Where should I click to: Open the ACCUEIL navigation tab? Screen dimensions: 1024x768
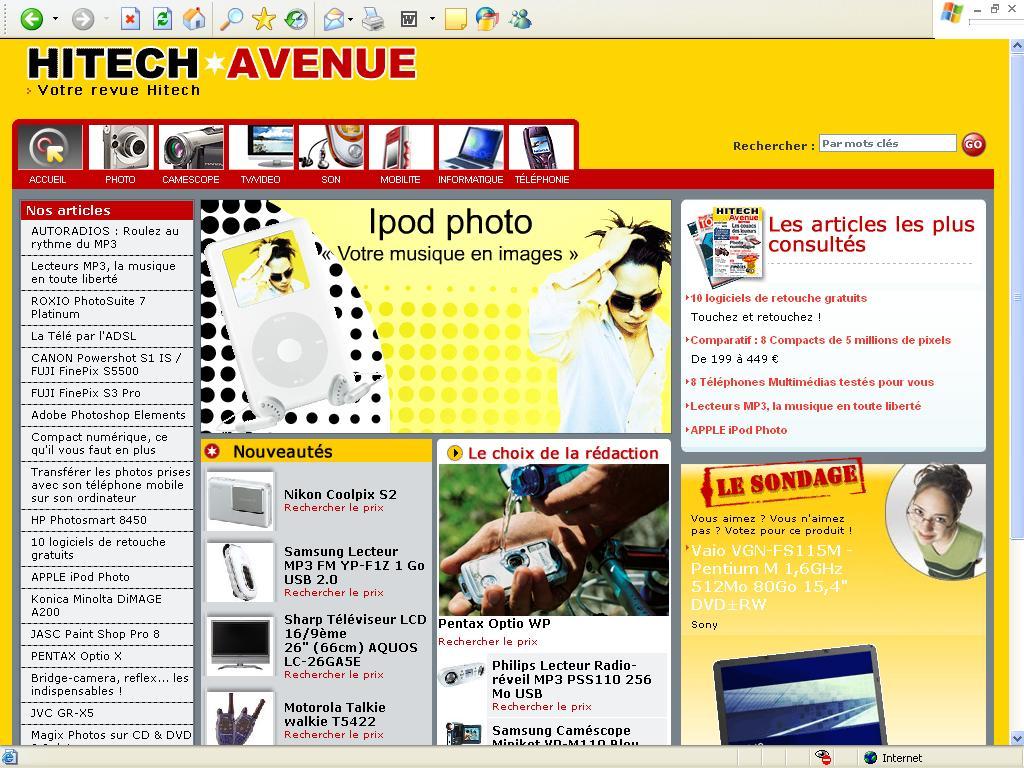(x=48, y=155)
